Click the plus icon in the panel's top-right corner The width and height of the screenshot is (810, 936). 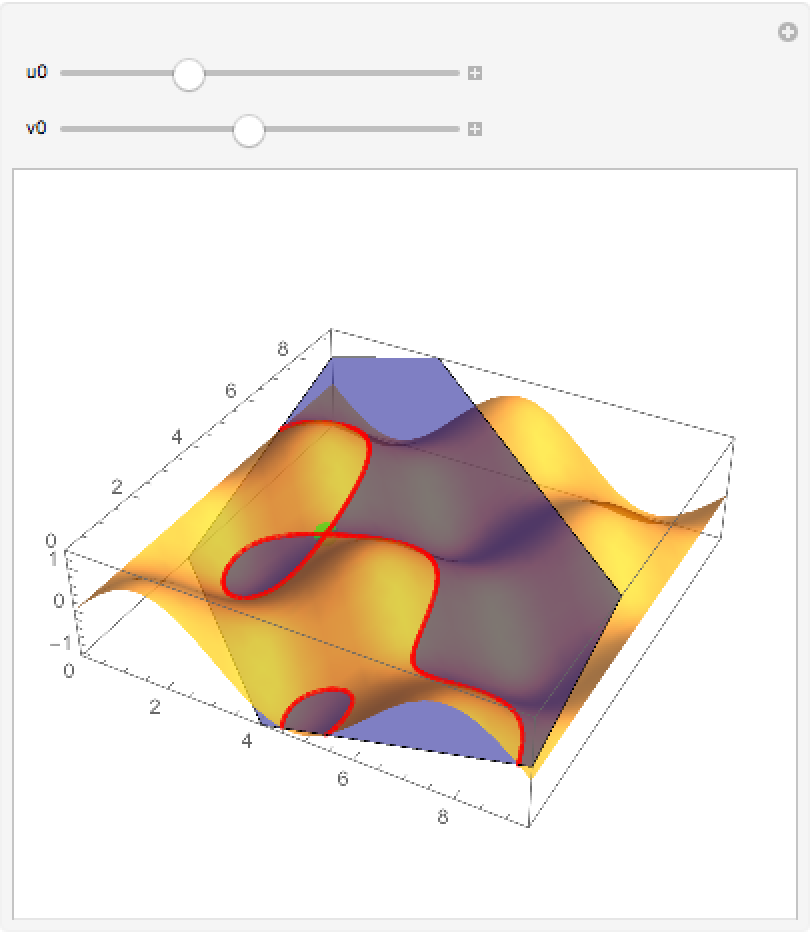(x=788, y=33)
